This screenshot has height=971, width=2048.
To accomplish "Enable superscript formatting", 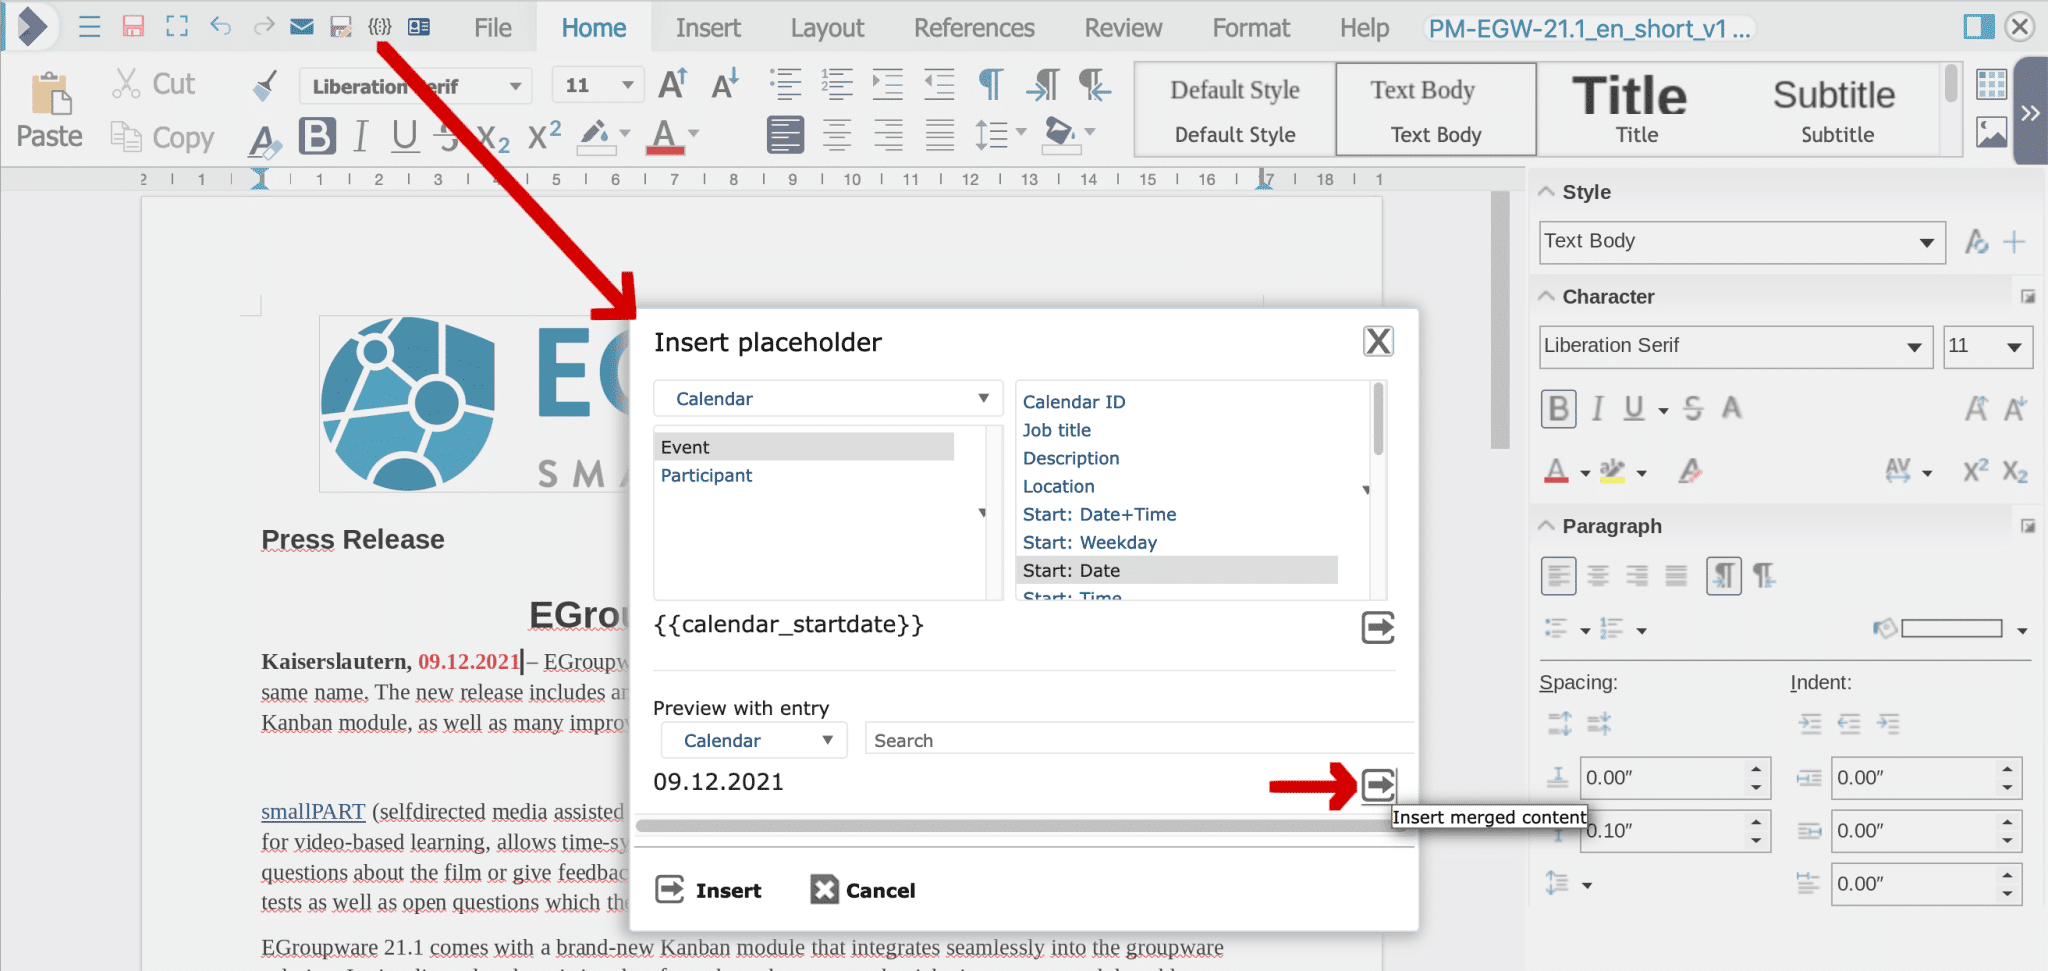I will pos(540,137).
